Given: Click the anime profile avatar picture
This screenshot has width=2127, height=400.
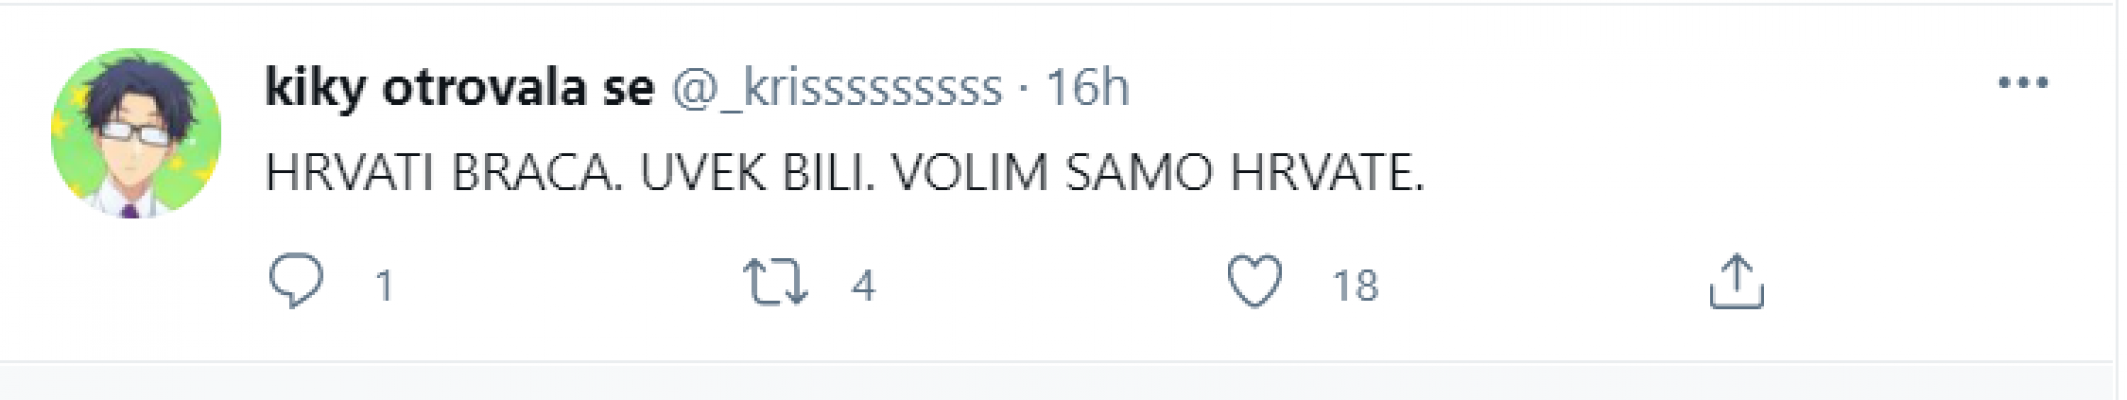Looking at the screenshot, I should (136, 133).
